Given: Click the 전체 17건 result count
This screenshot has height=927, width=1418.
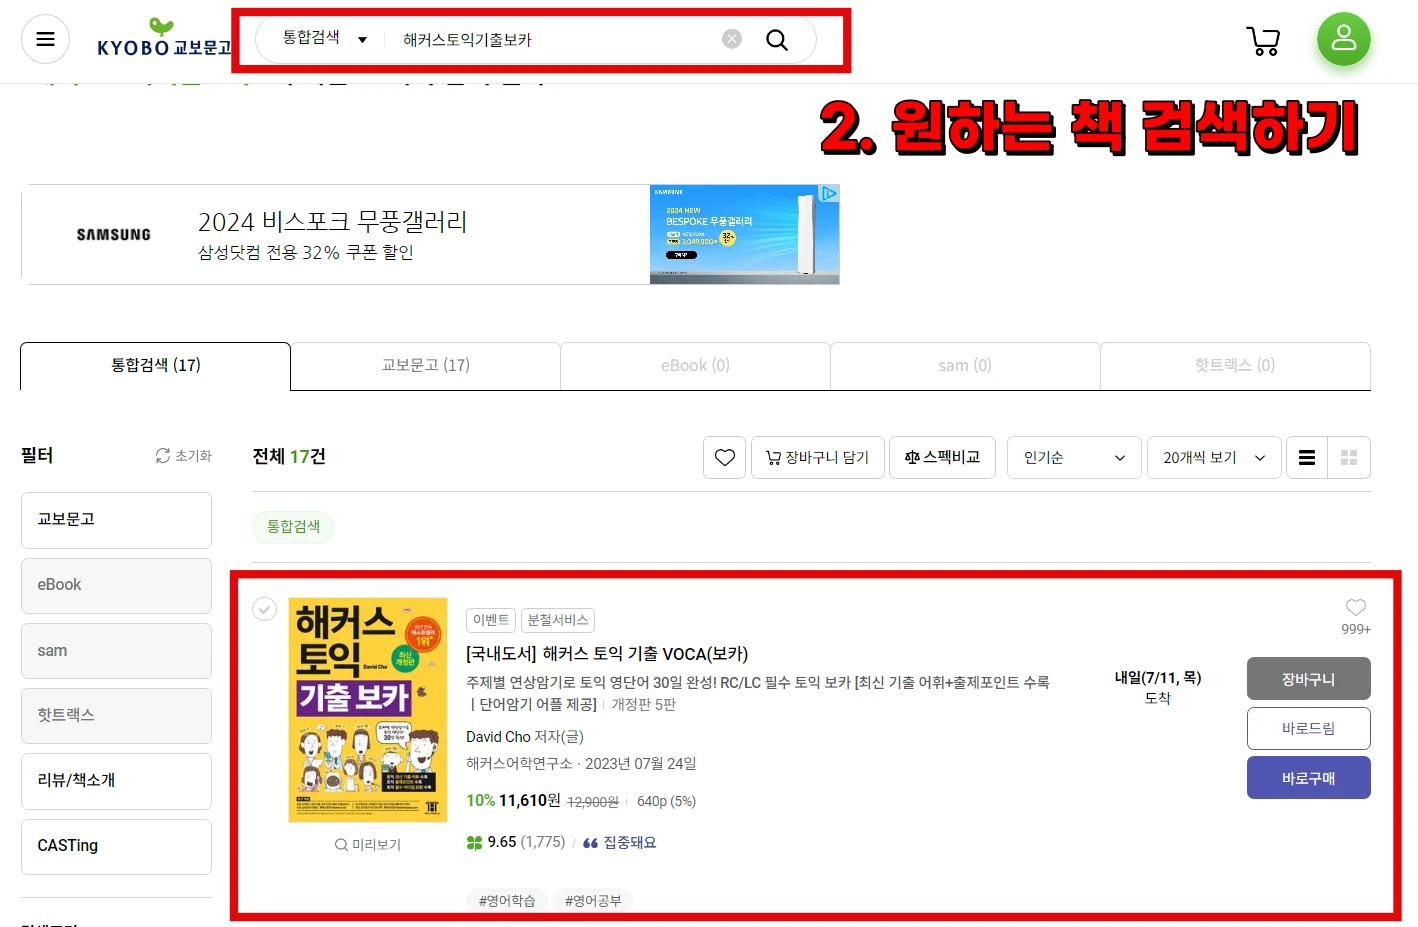Looking at the screenshot, I should [x=289, y=456].
